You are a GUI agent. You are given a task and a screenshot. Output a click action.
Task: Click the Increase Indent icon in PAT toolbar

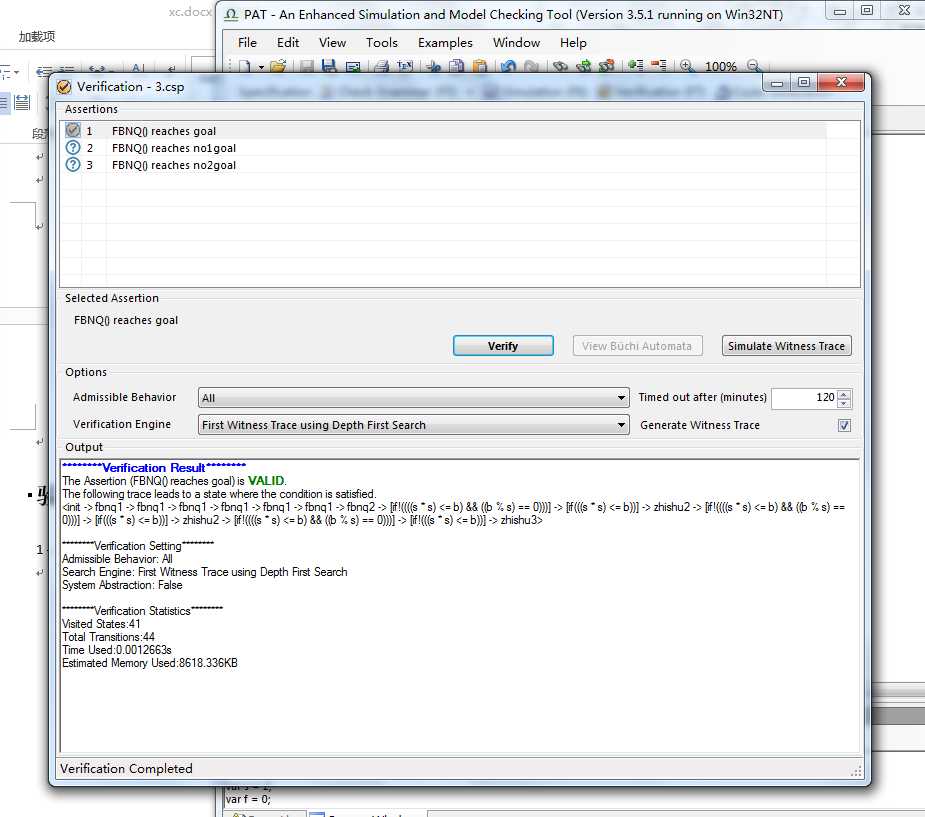tap(636, 66)
